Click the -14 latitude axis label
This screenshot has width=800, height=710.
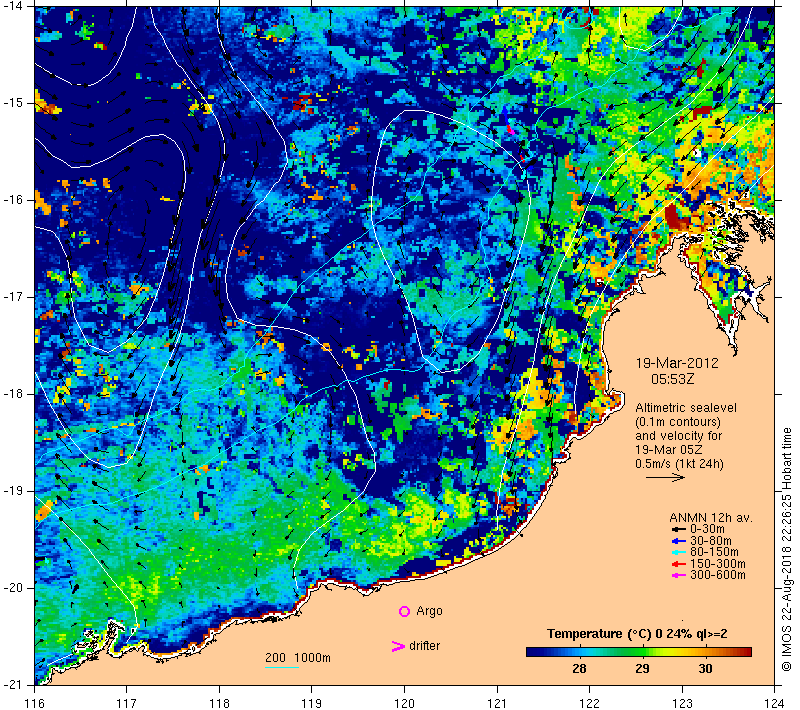click(13, 6)
